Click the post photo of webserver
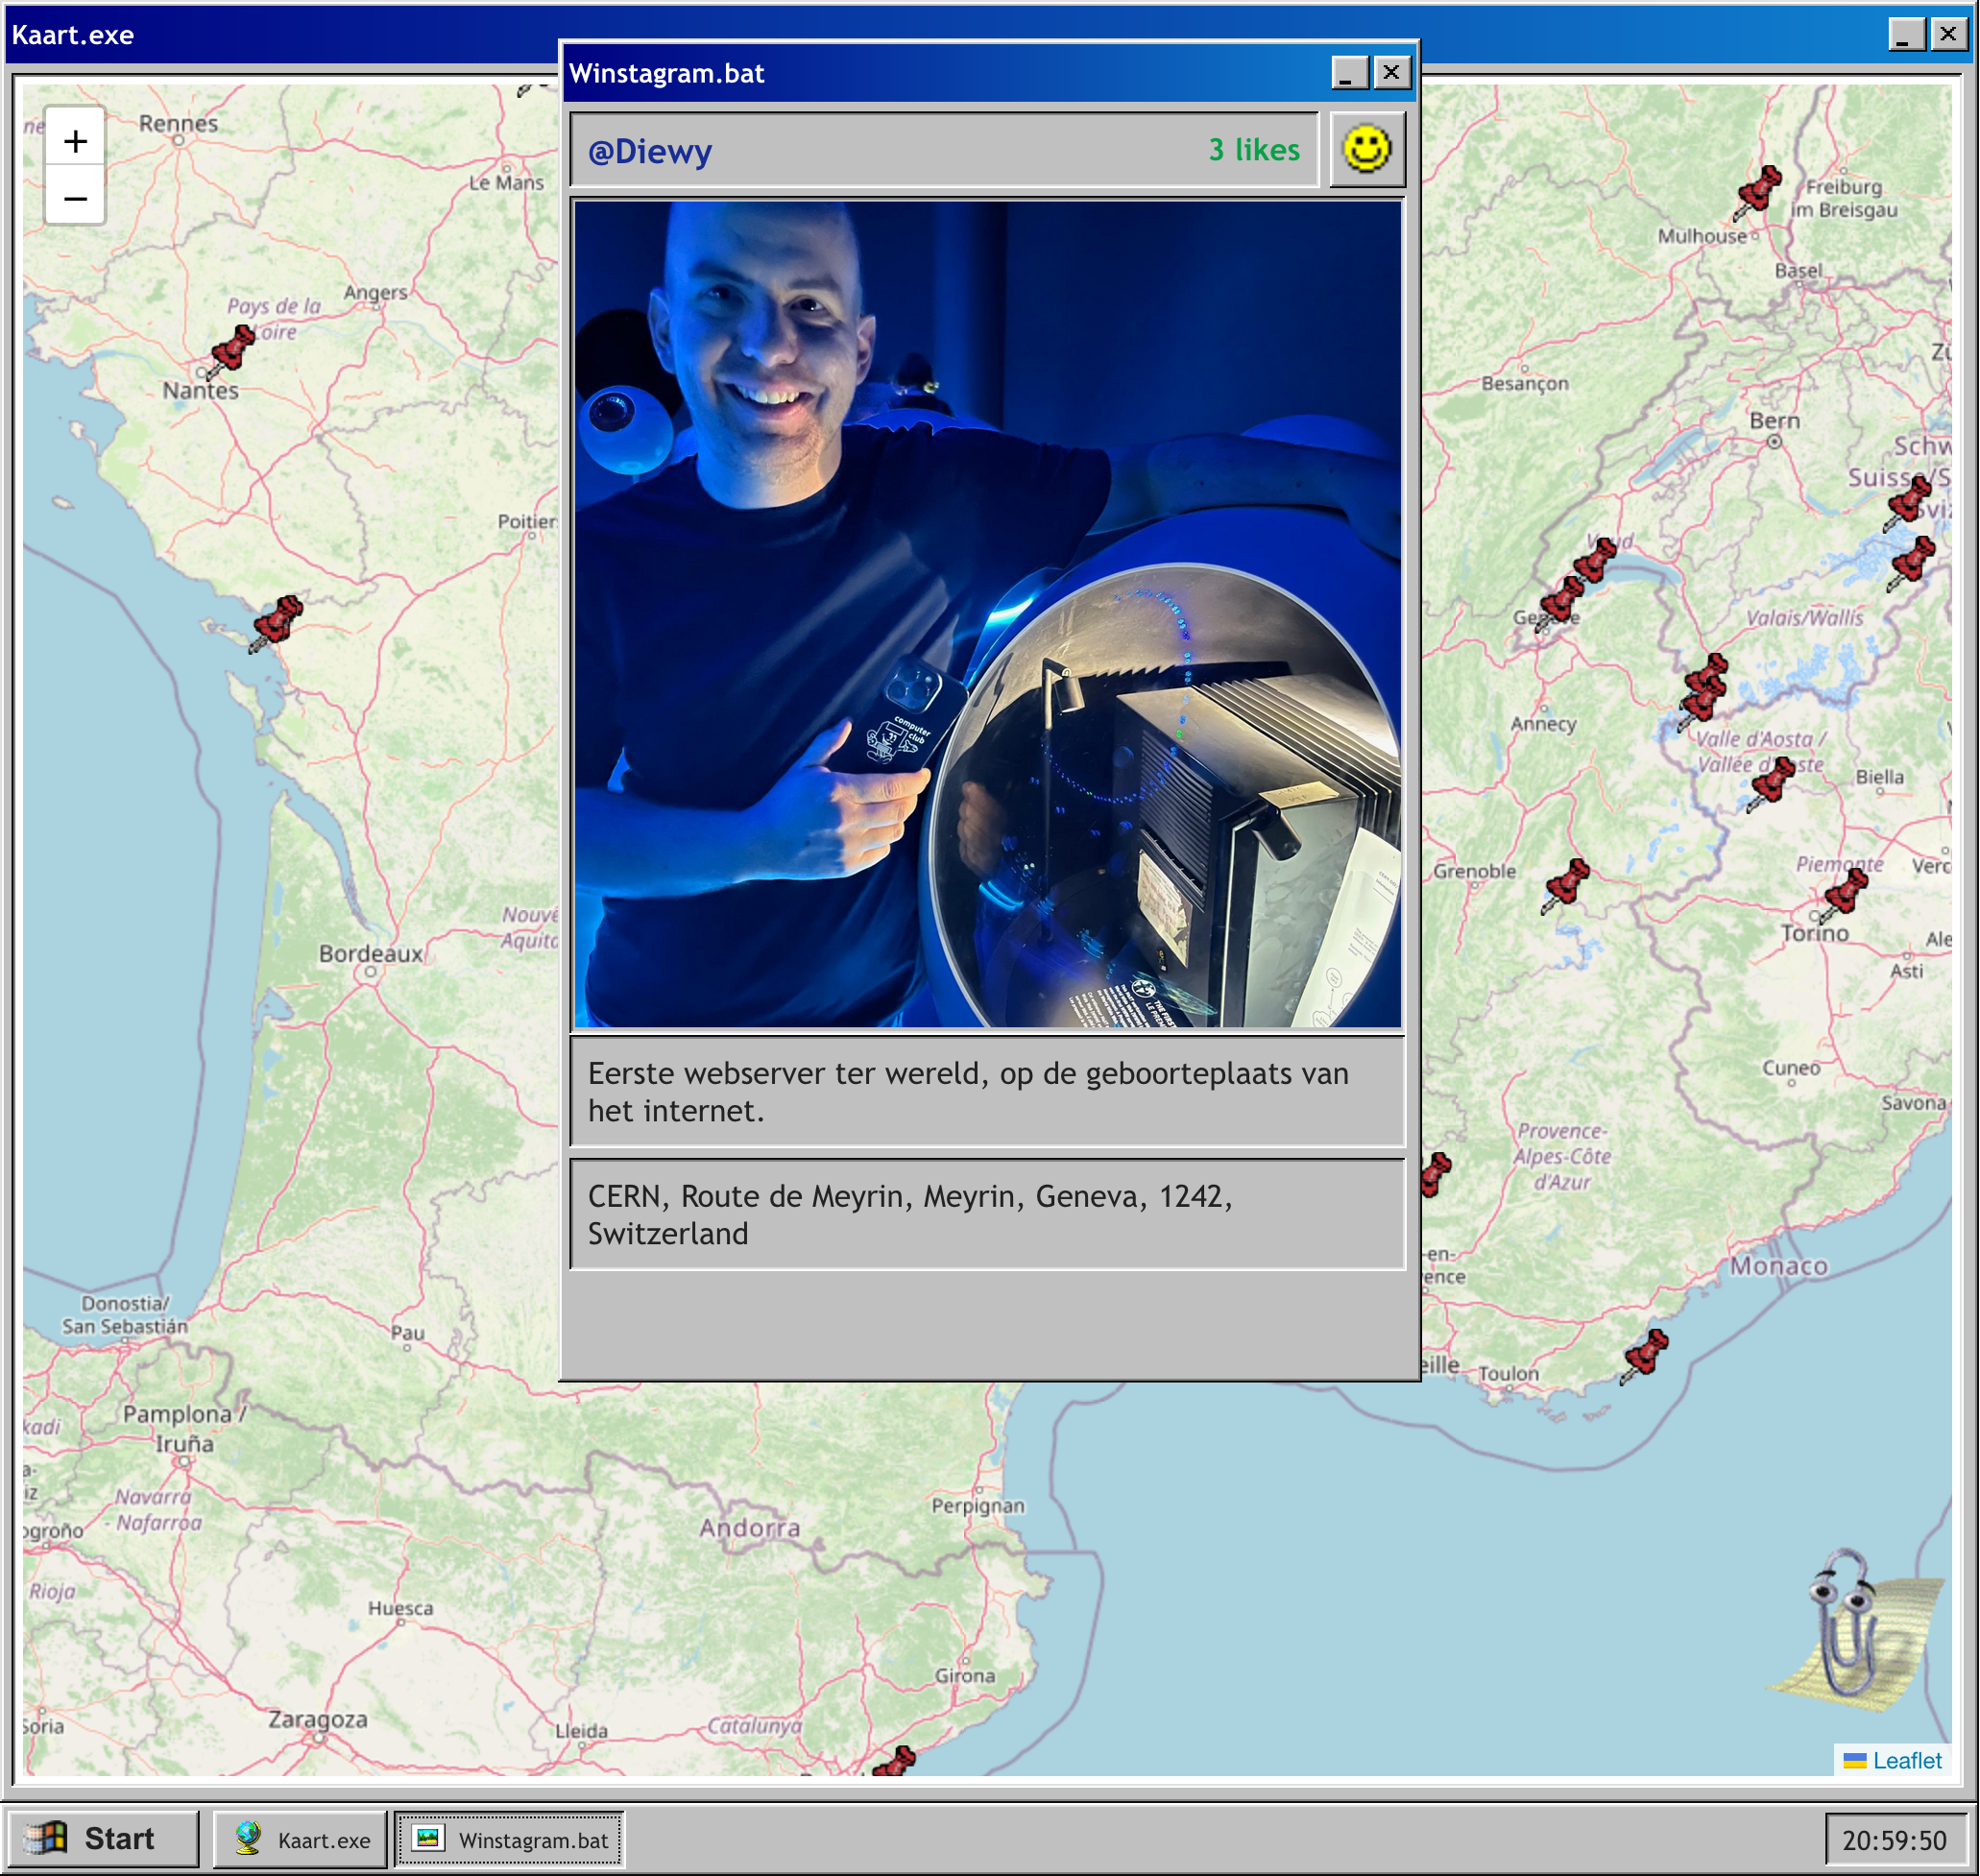 click(x=987, y=614)
